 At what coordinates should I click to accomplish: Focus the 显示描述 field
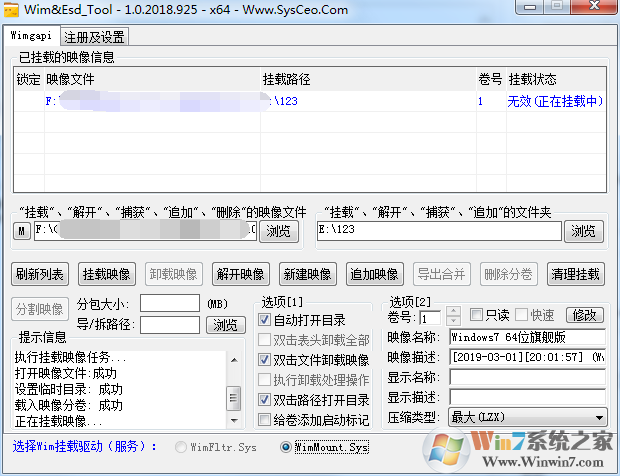pyautogui.click(x=527, y=397)
